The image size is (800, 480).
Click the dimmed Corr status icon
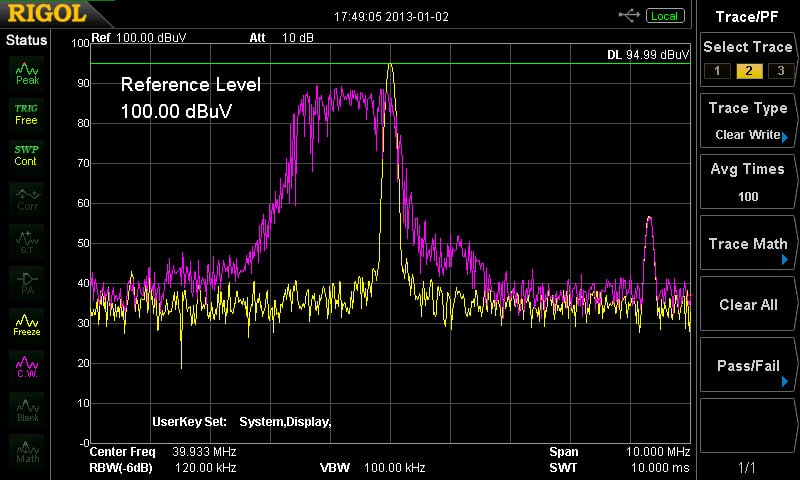pos(27,198)
